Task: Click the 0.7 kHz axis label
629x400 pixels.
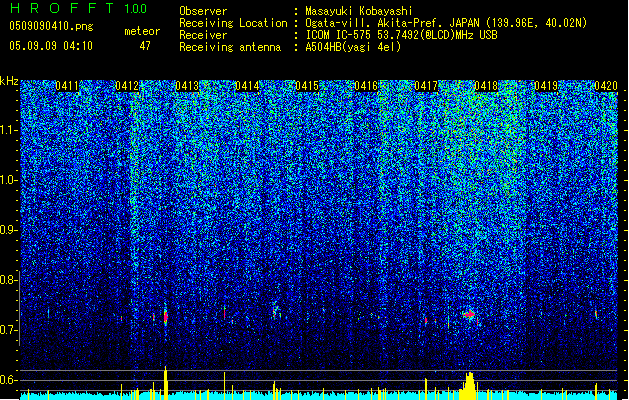Action: (8, 330)
